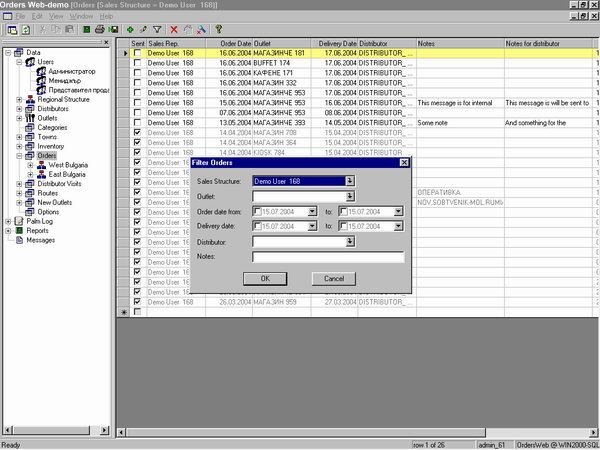Click the yellow help question-mark icon
This screenshot has height=450, width=600.
[x=219, y=31]
